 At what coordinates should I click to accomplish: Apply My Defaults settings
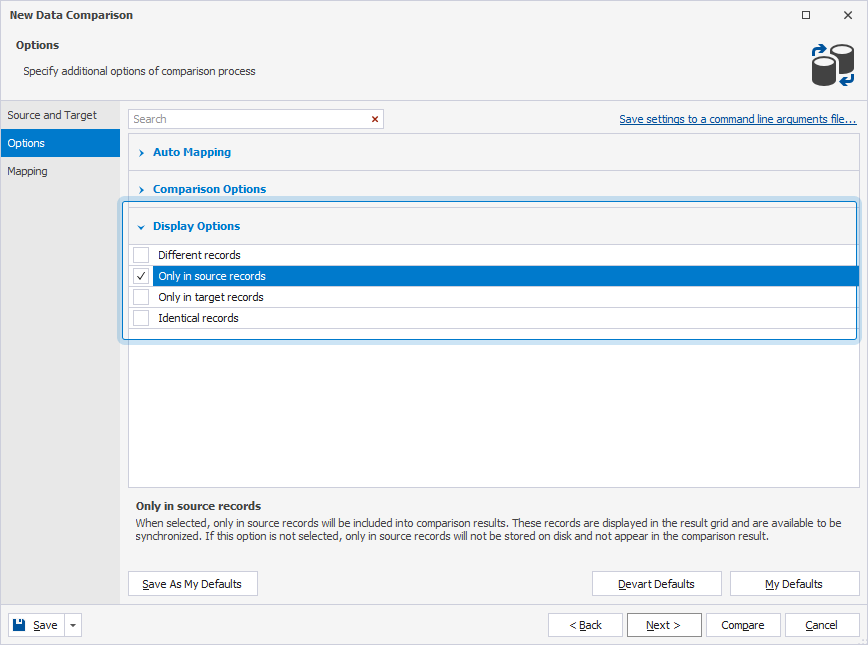[794, 583]
